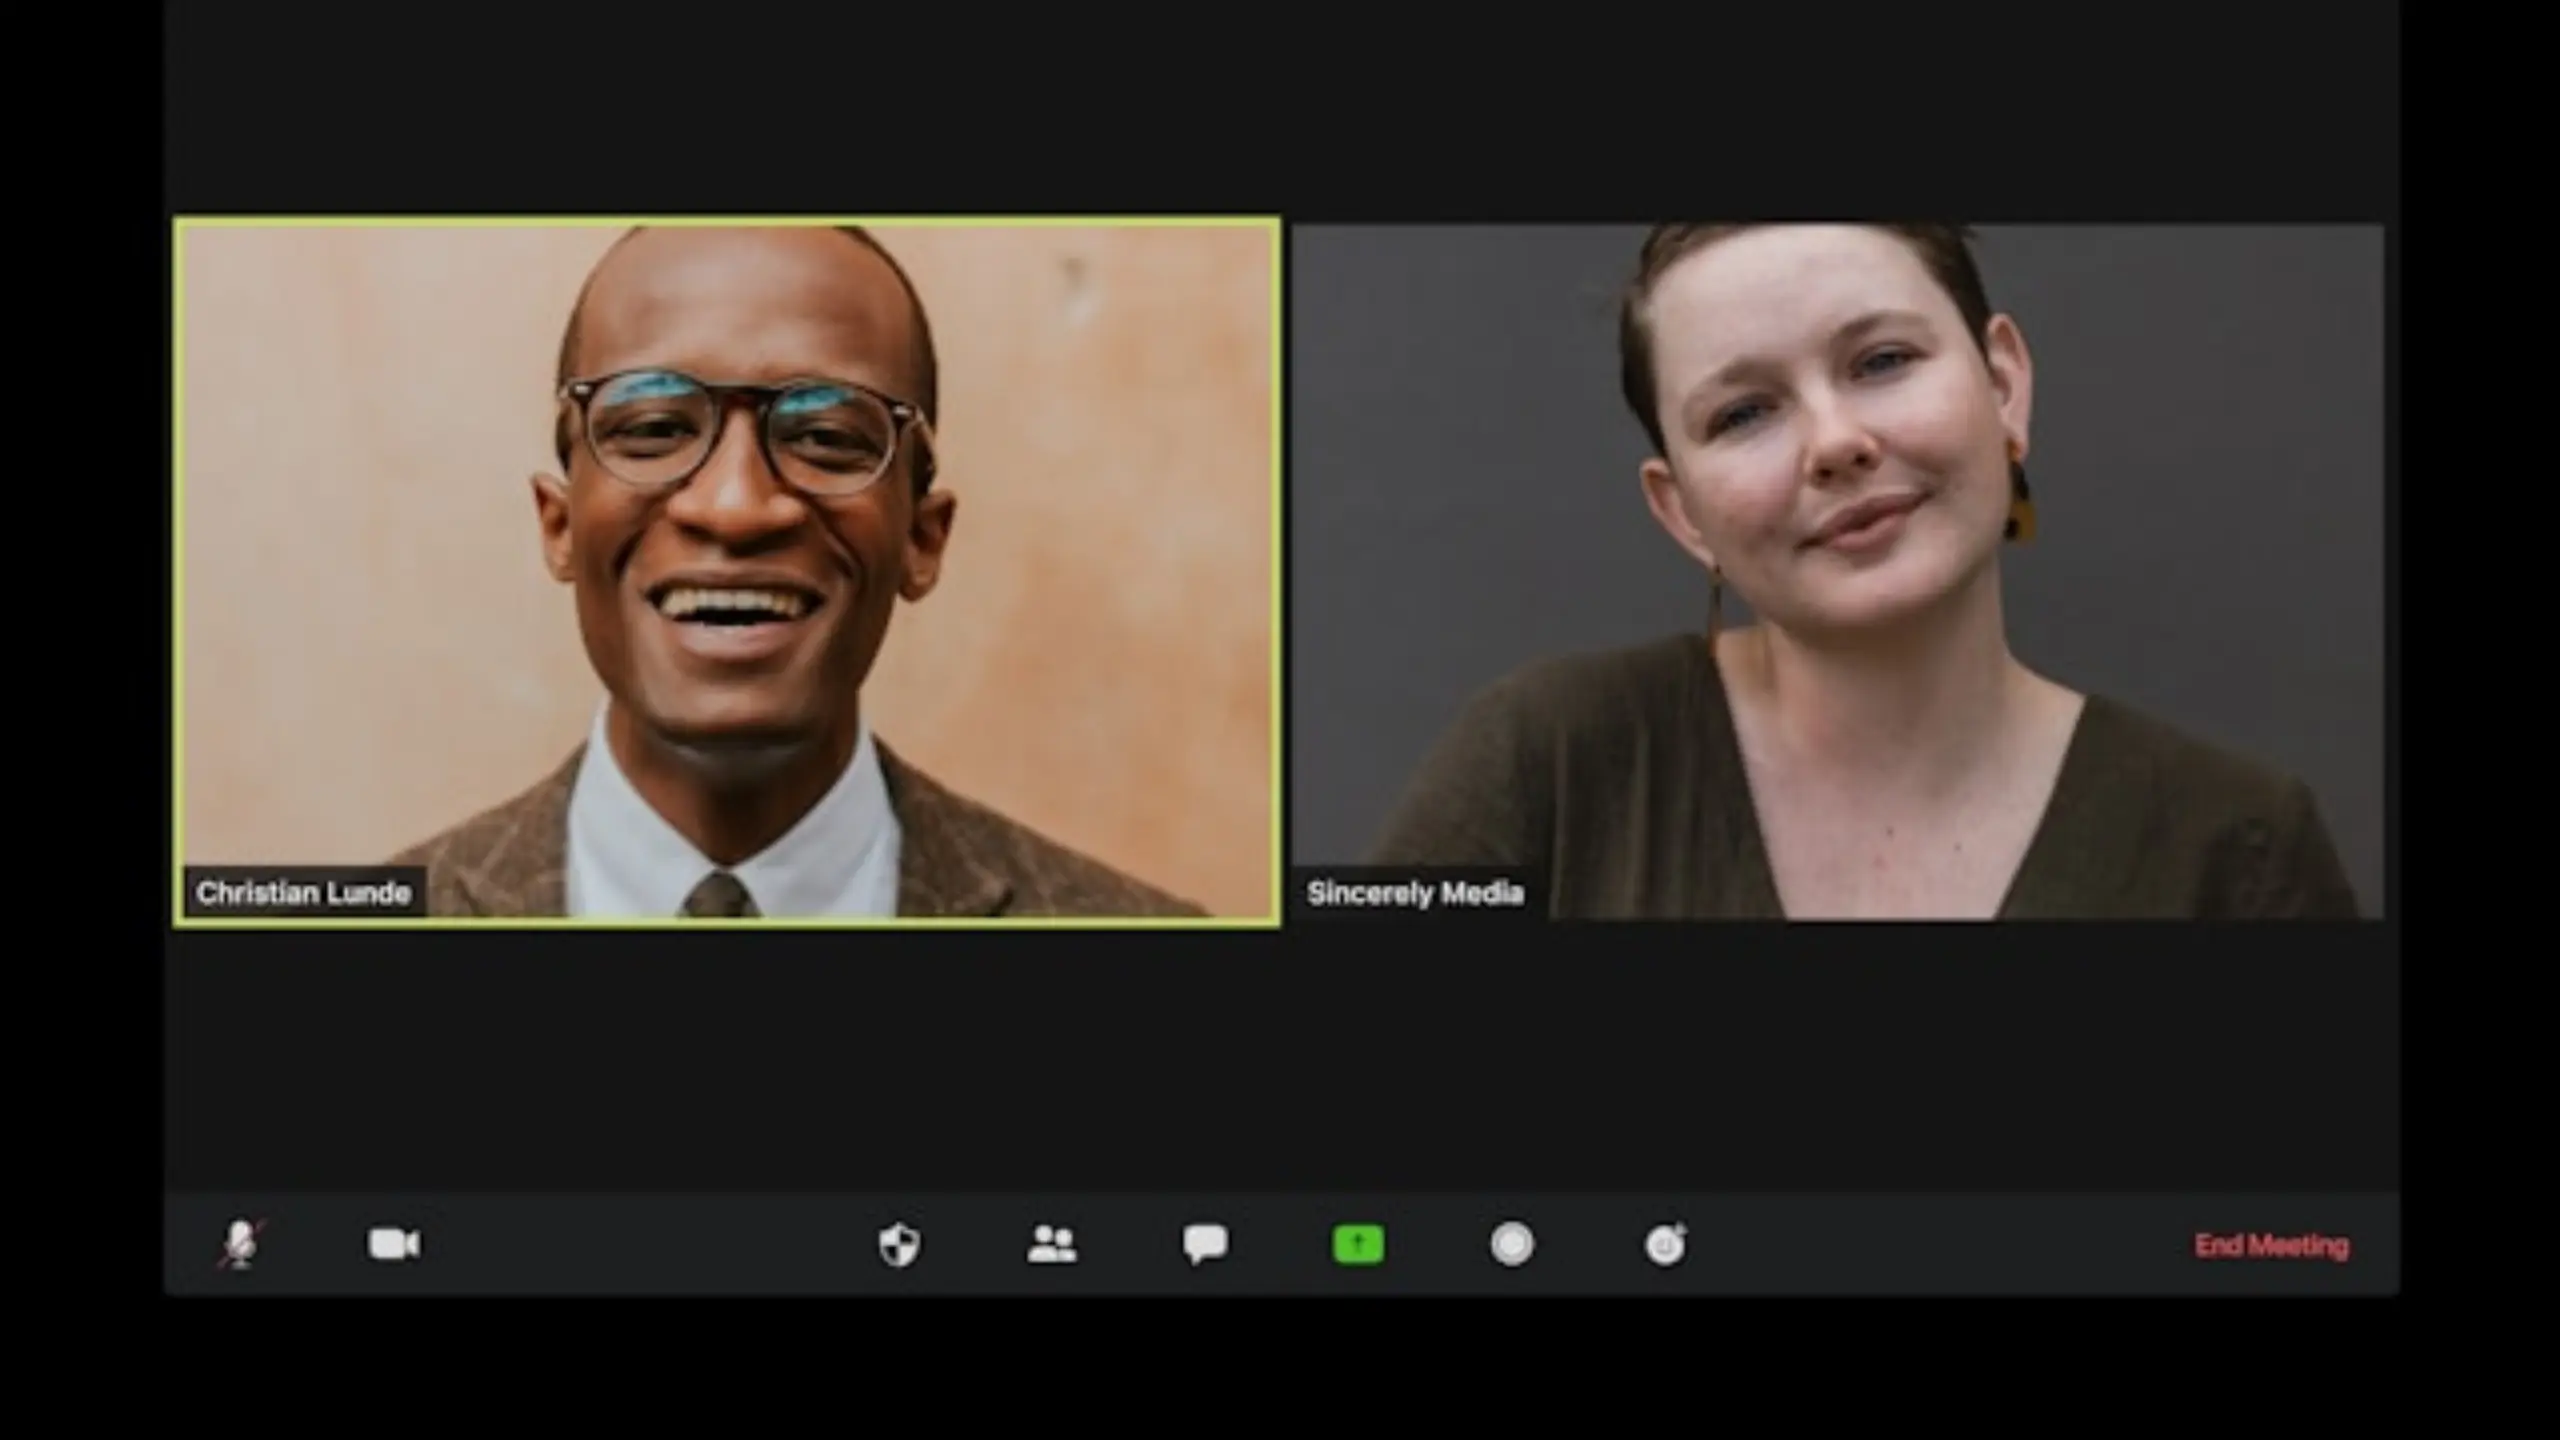Screen dimensions: 2560x1440
Task: Select Christian Lunde's highlighted video tile
Action: (727, 572)
